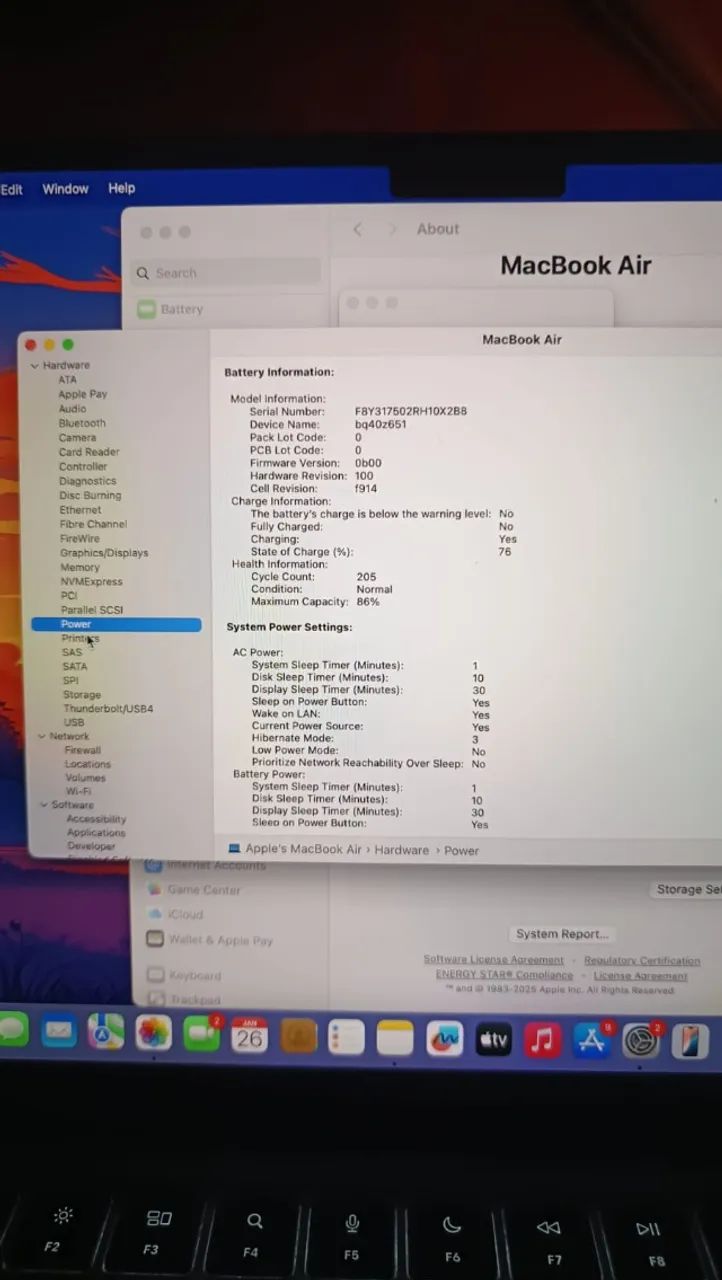
Task: Select Diagnostics in the sidebar
Action: click(x=88, y=481)
